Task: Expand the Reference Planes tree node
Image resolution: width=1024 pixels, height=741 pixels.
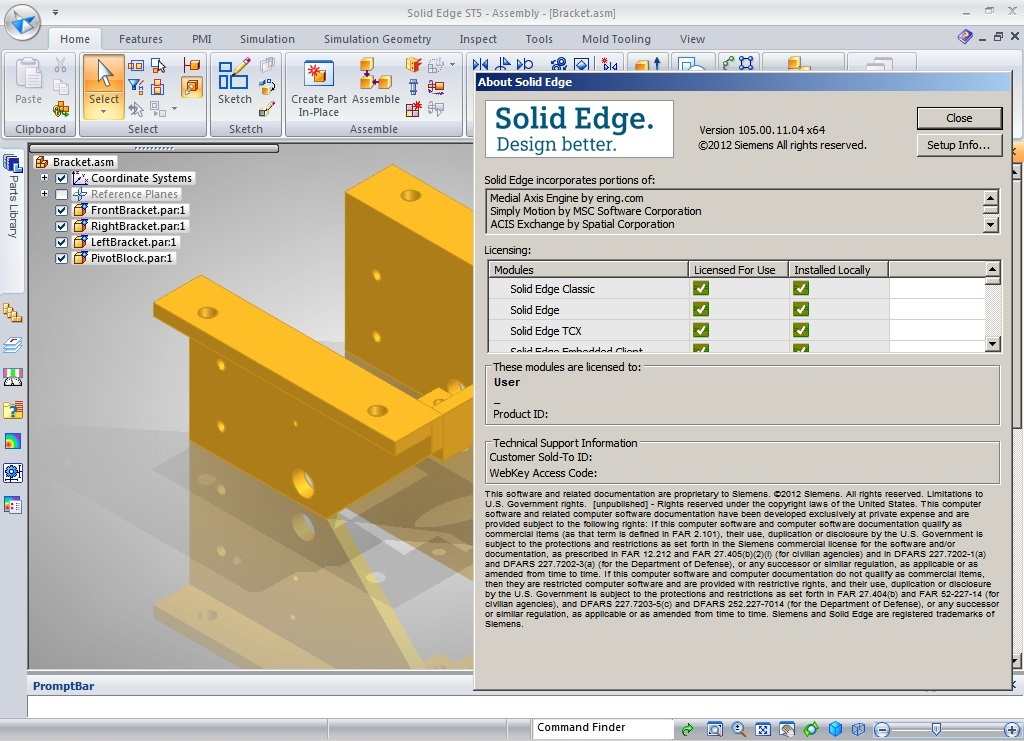Action: [44, 194]
